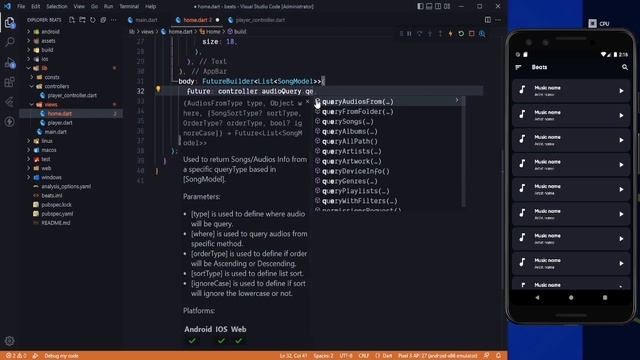The image size is (640, 360).
Task: Open player.dart in Explorer
Action: (60, 122)
